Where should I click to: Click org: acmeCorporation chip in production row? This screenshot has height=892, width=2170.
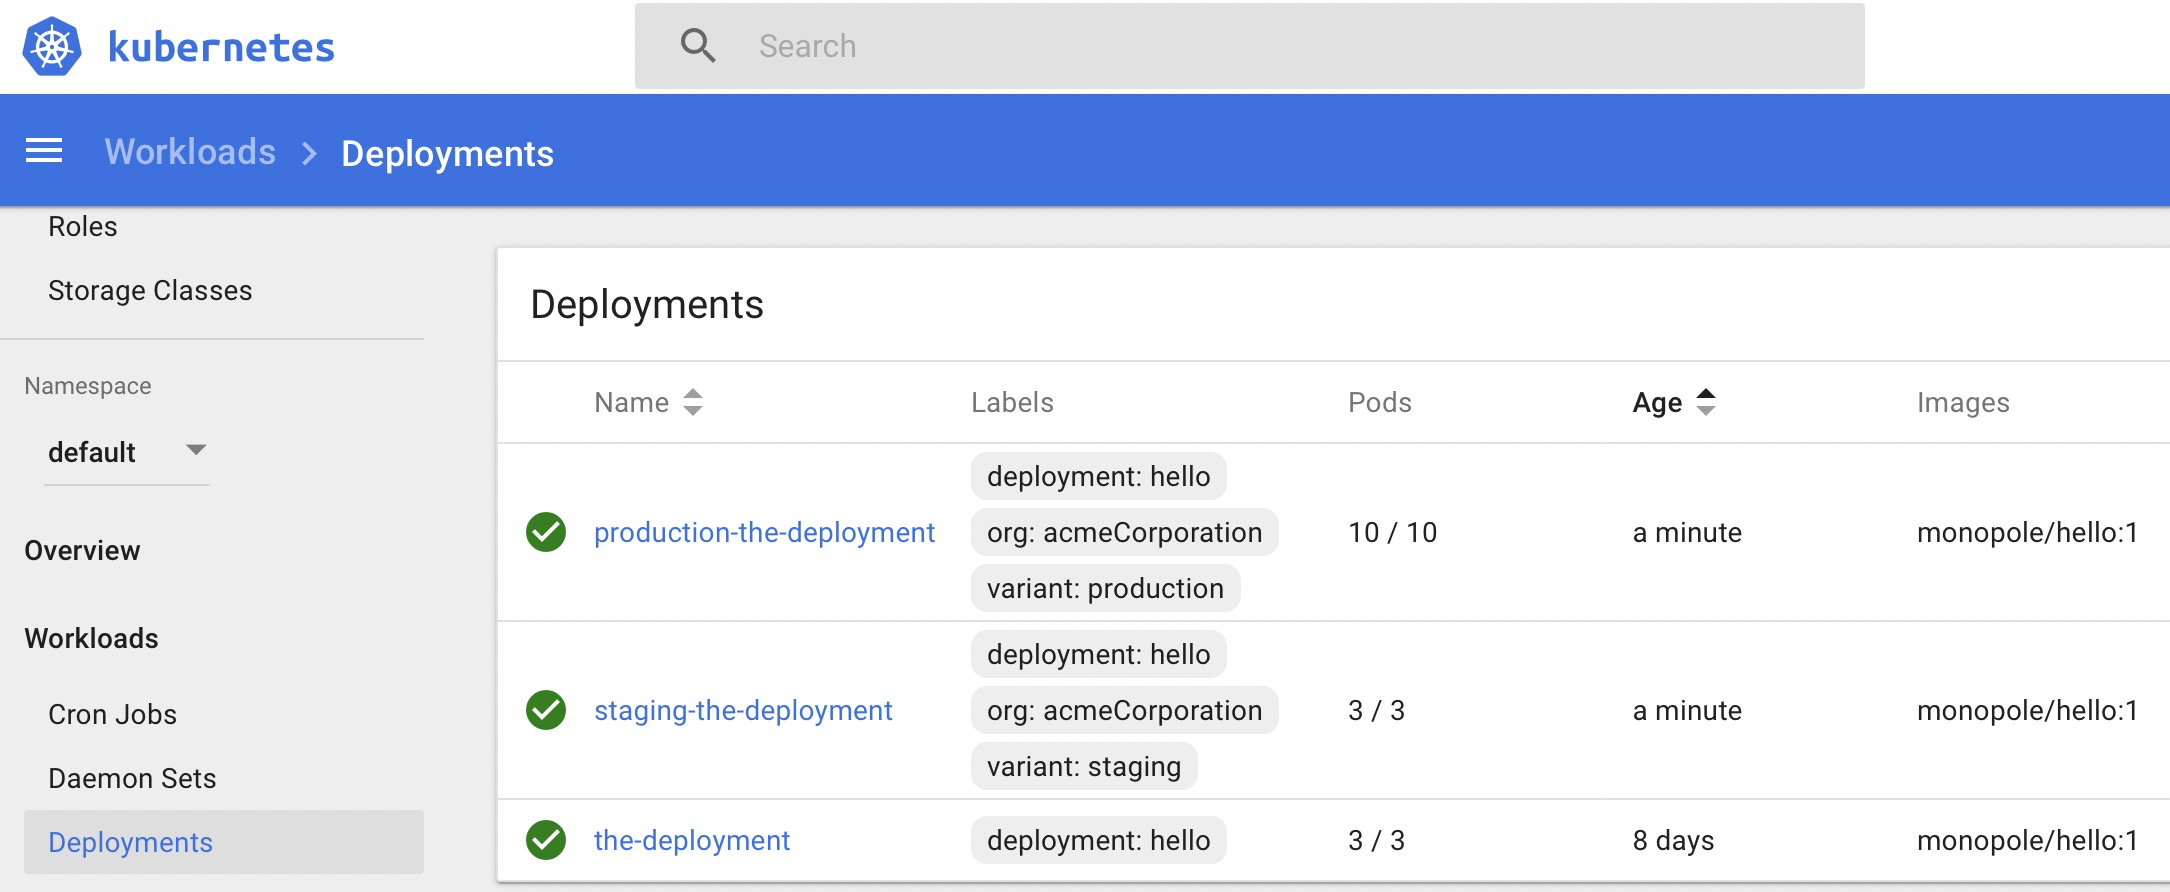click(1125, 532)
